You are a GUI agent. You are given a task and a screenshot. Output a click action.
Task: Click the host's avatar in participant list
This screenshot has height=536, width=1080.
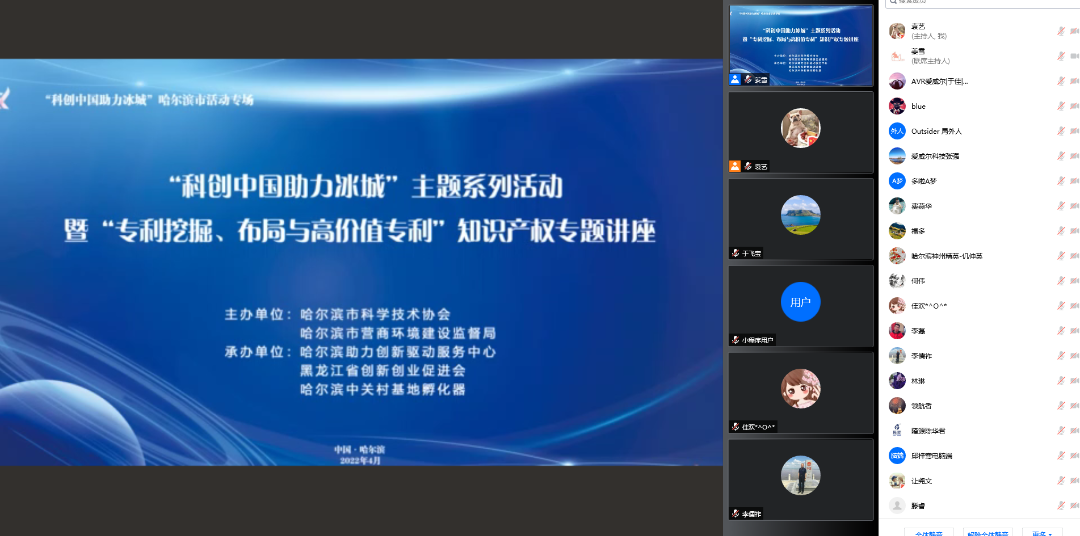pyautogui.click(x=897, y=31)
